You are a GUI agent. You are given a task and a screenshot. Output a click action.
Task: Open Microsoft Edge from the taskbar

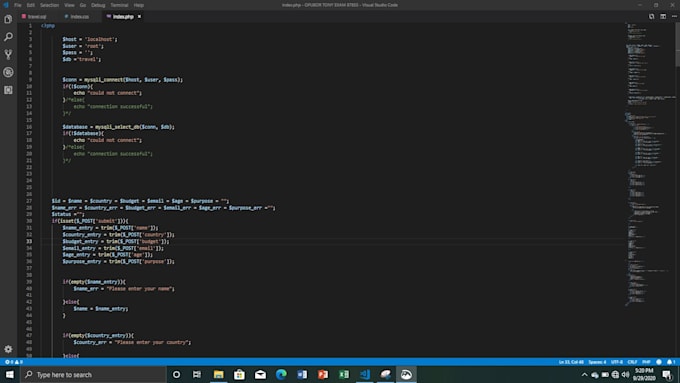pyautogui.click(x=281, y=374)
